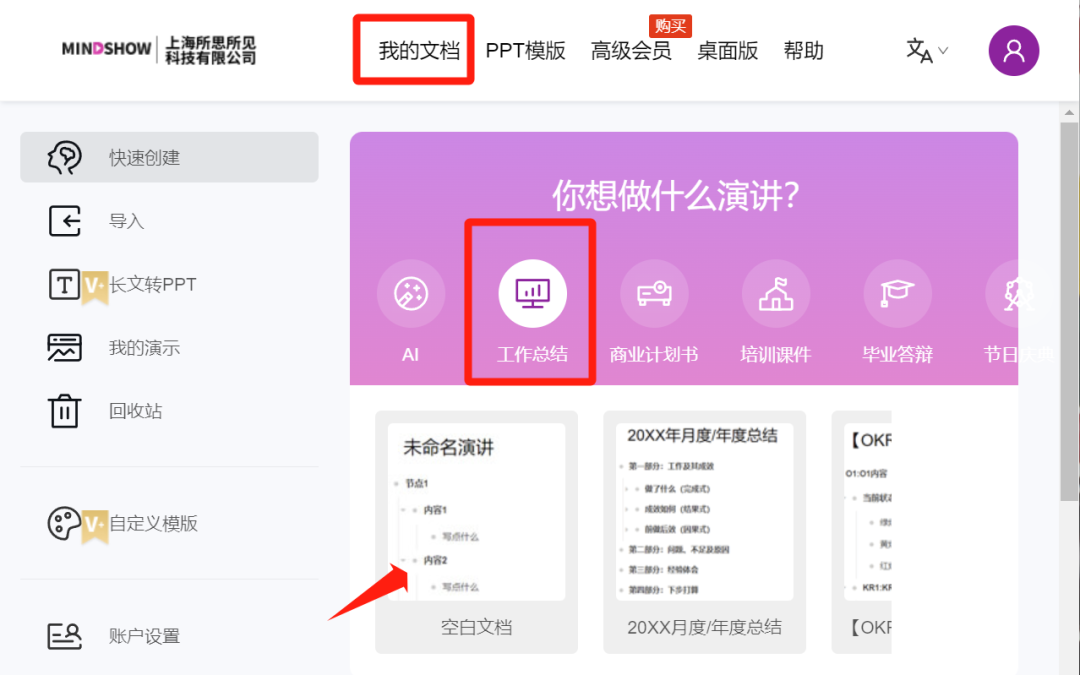Select the 培训课件 training courseware icon
This screenshot has width=1080, height=675.
click(x=776, y=294)
